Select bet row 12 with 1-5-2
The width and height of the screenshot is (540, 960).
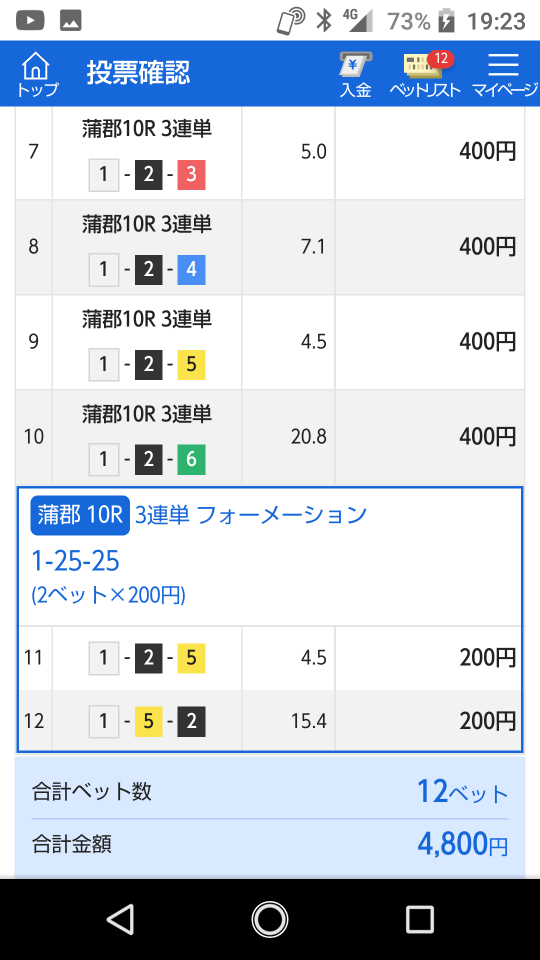[x=270, y=721]
